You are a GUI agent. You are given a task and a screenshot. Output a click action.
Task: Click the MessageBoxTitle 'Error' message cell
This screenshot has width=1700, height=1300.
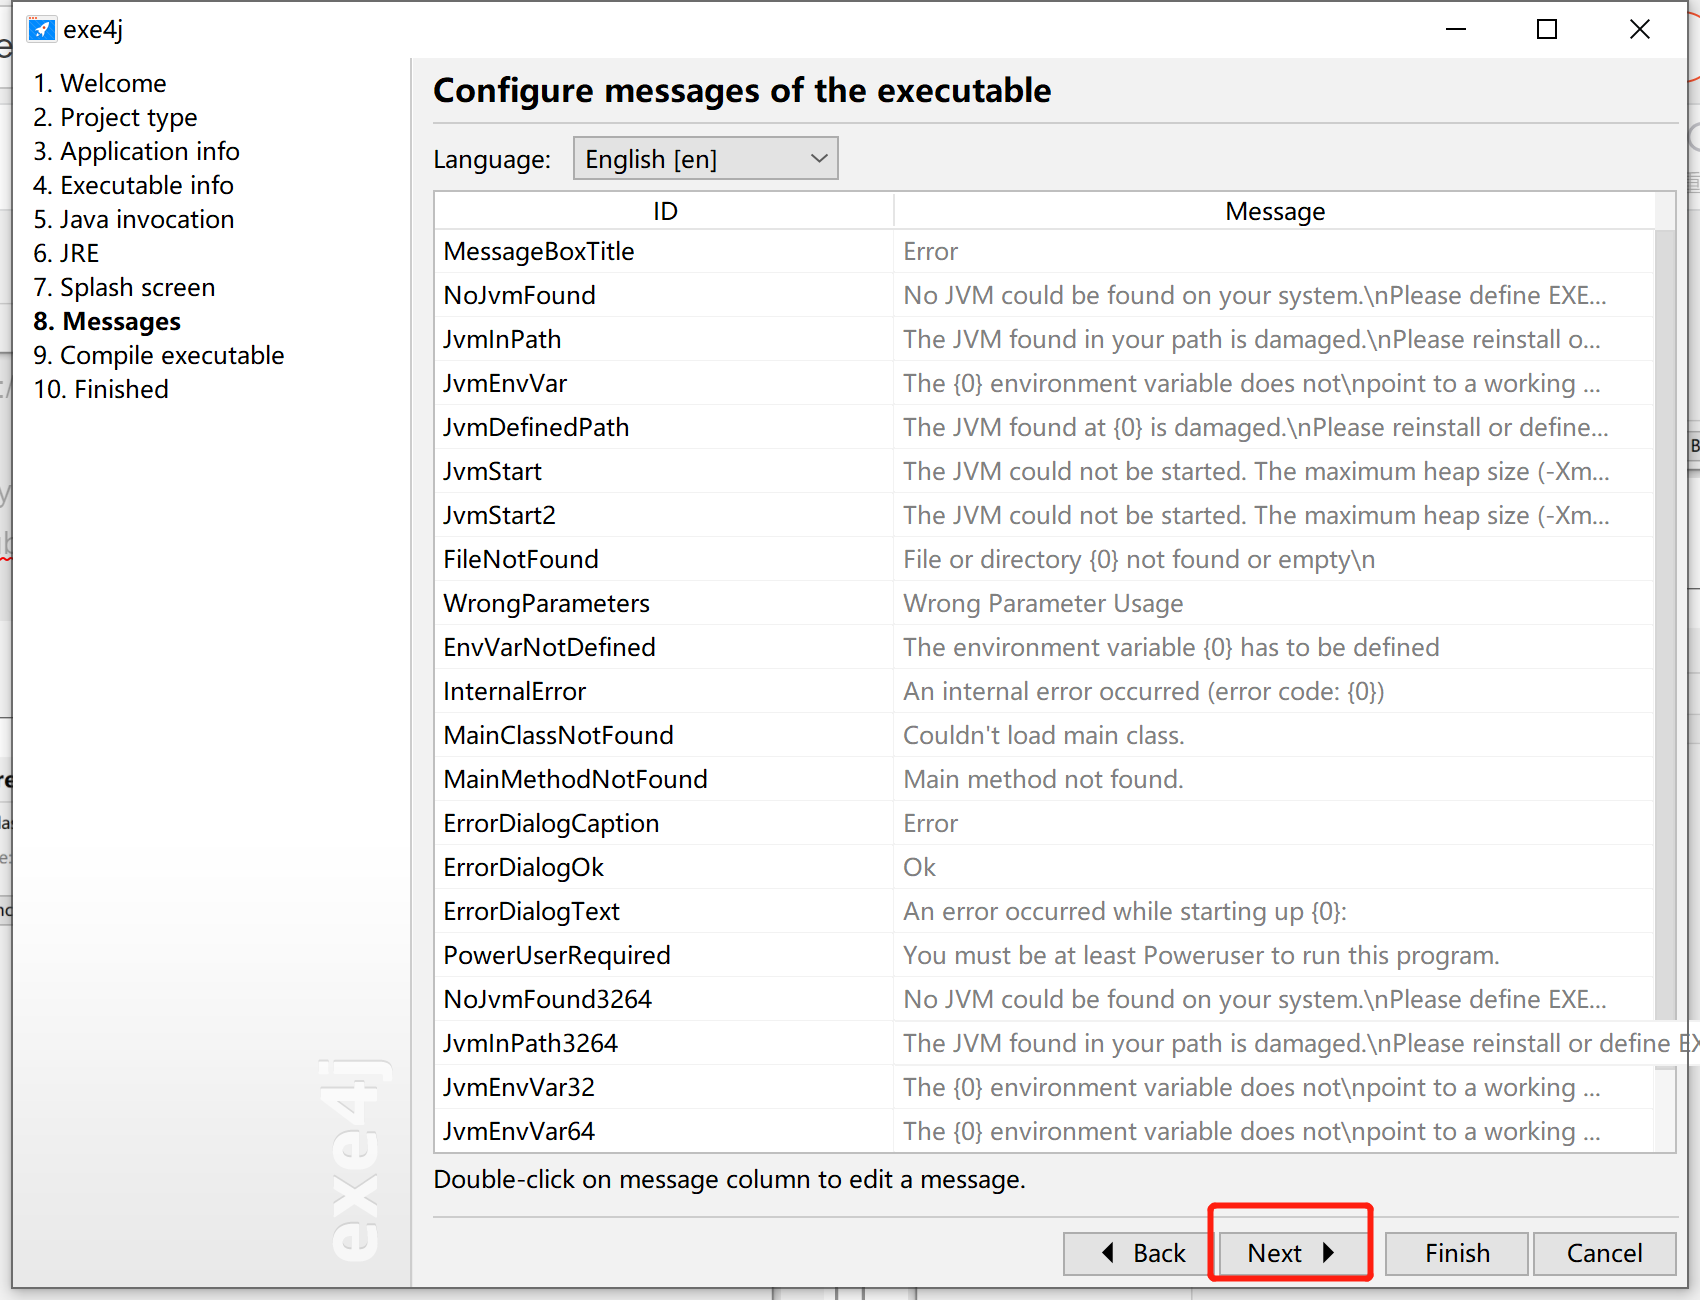coord(1275,251)
